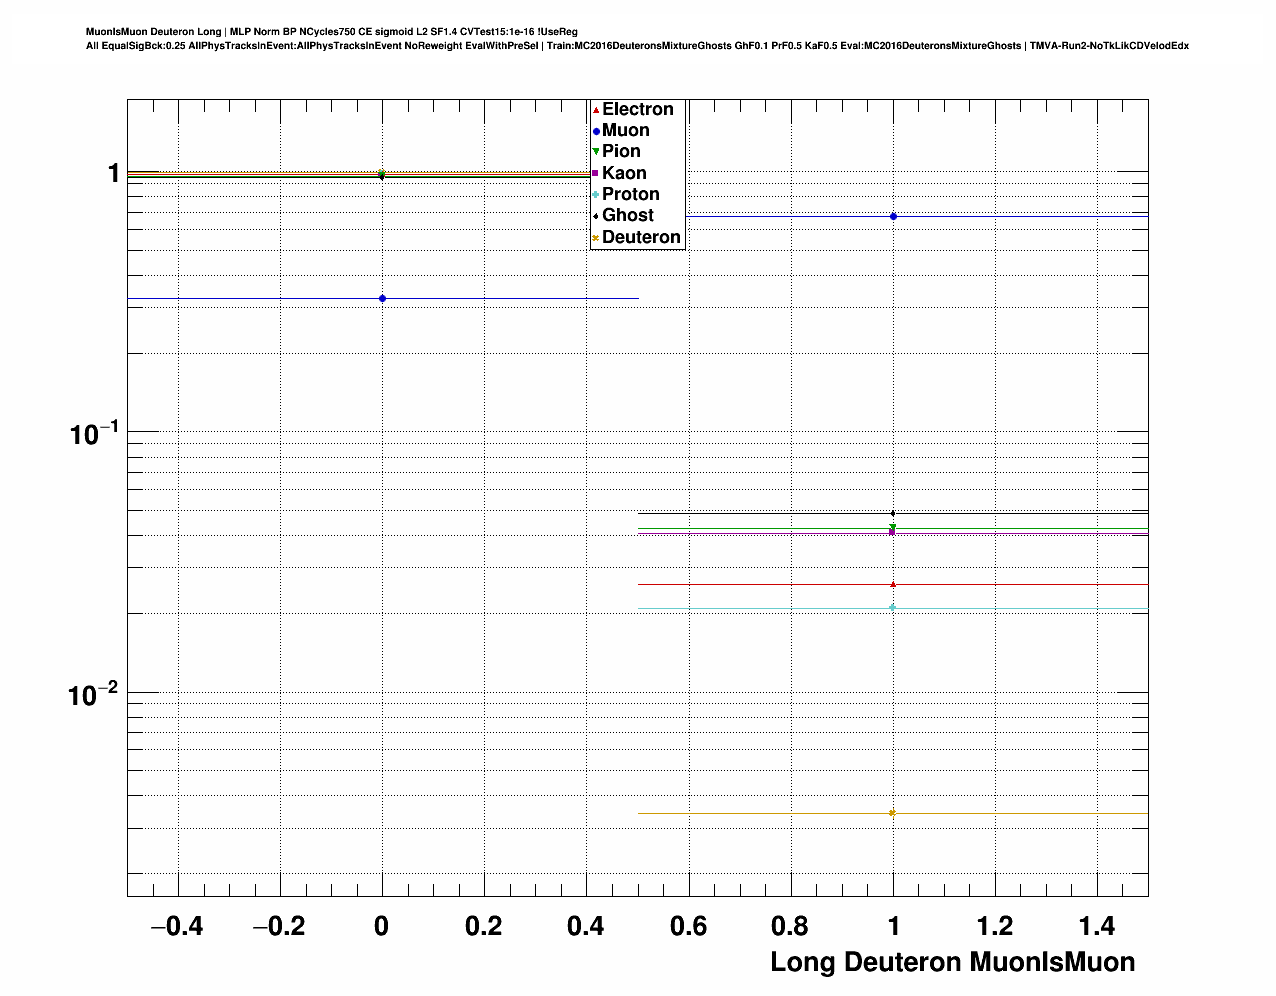Viewport: 1276px width, 996px height.
Task: Click the cyan Proton marker in legend
Action: [596, 195]
